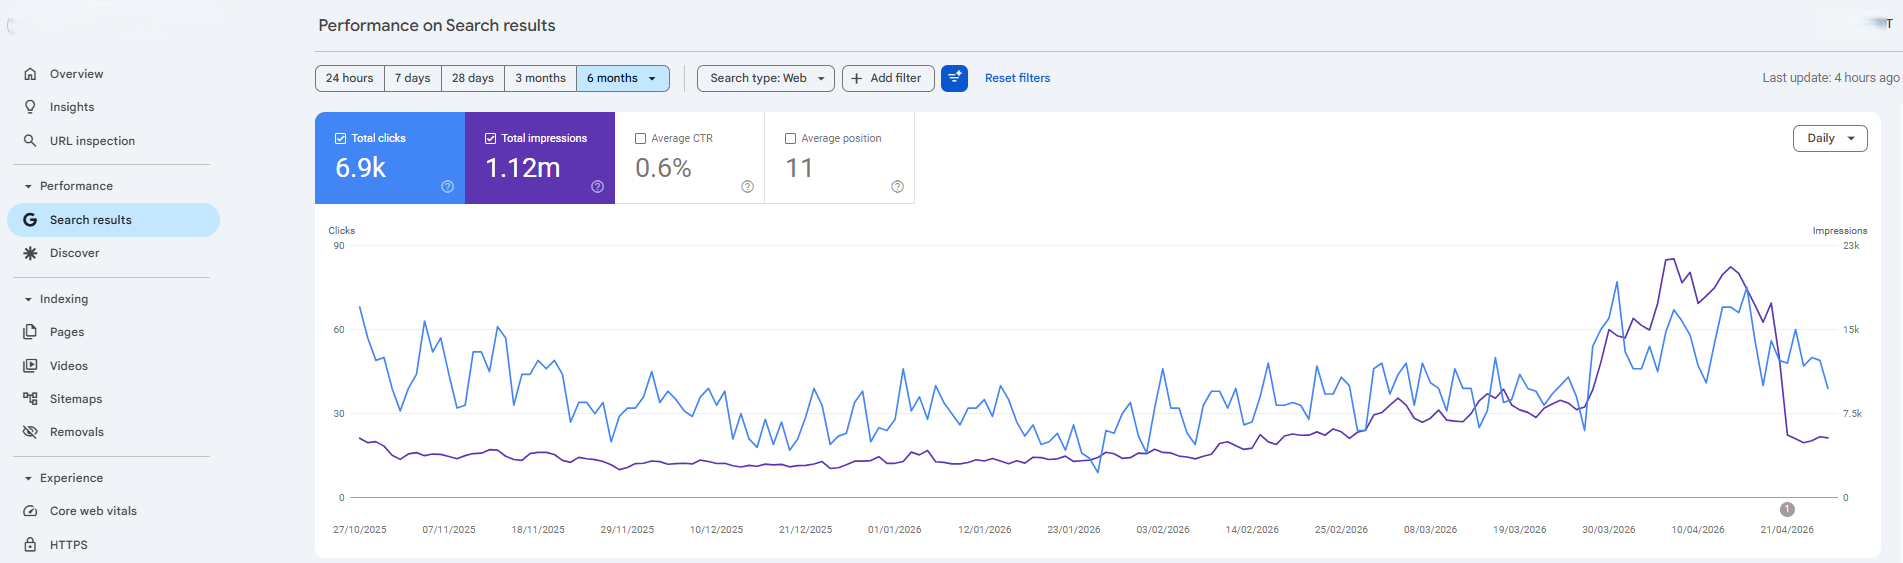Screen dimensions: 1903x563
Task: Click the Clicks axis label
Action: coord(342,231)
